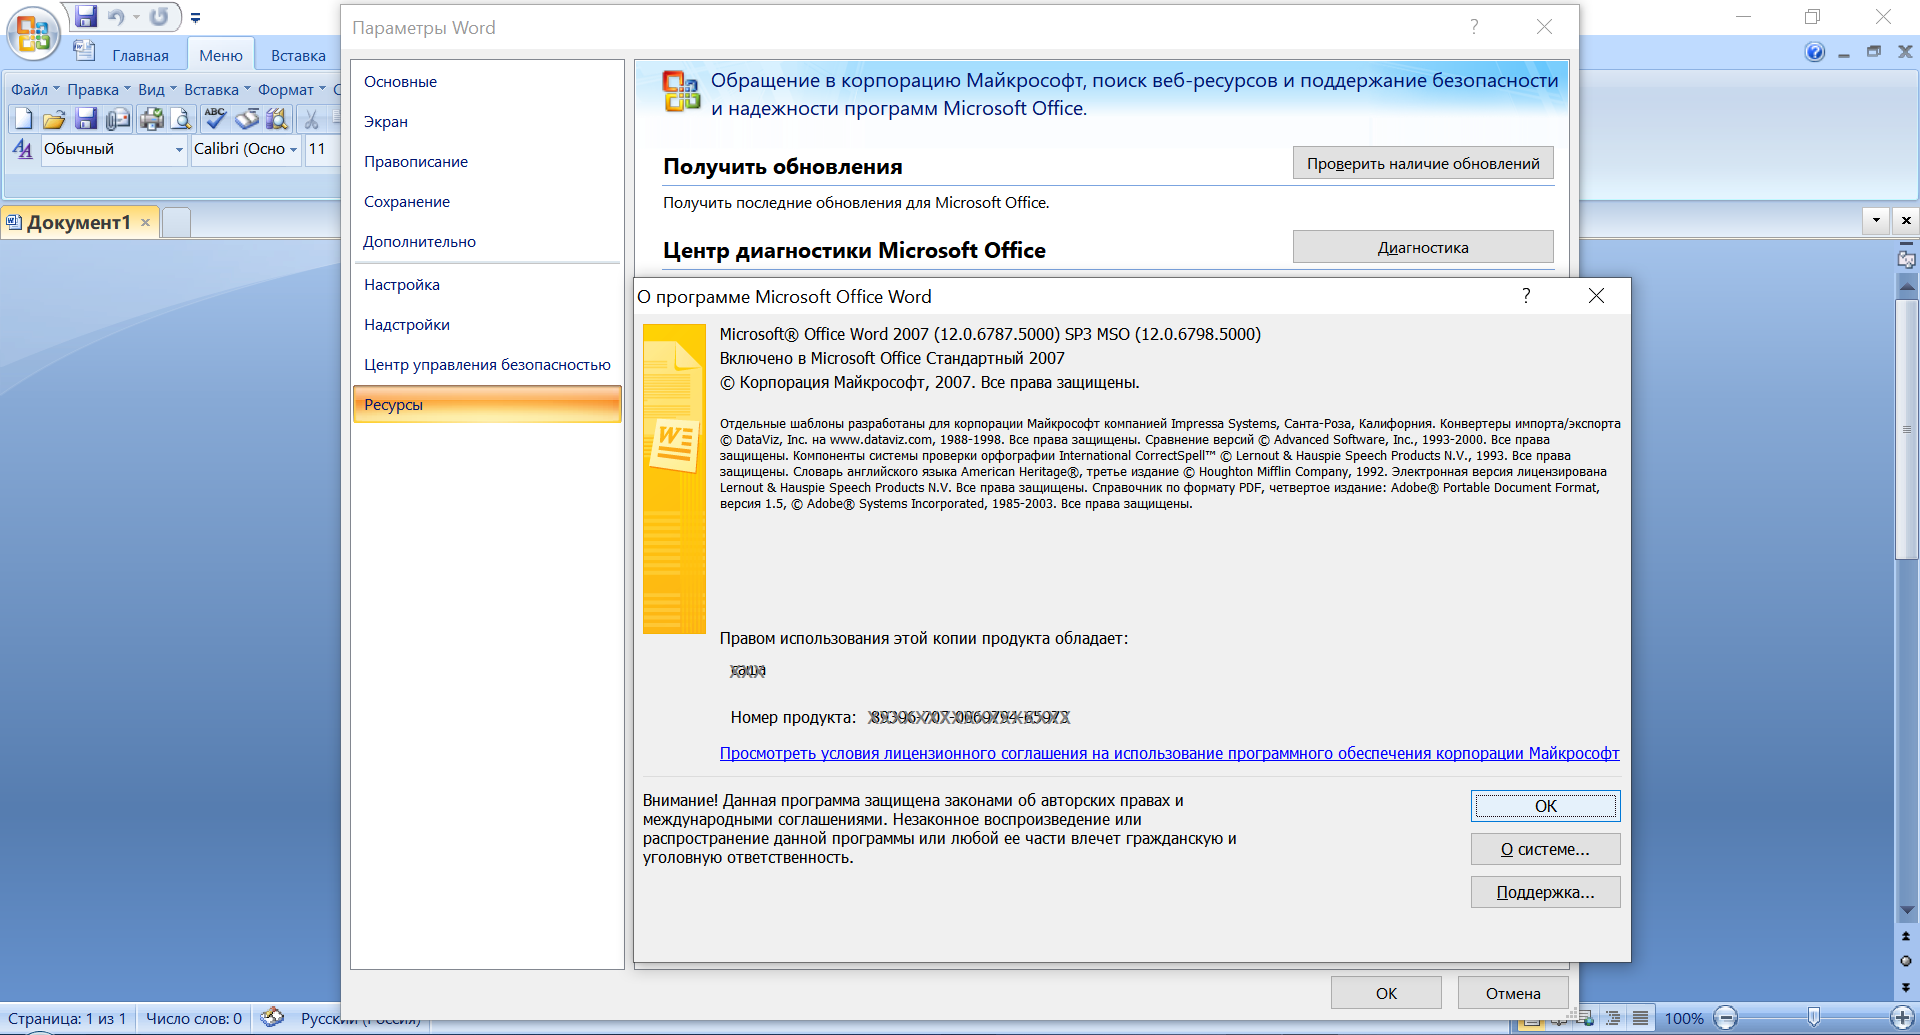Open Вставка dropdown menu in Menu toolbar
Screen dimensions: 1920x1035
217,90
